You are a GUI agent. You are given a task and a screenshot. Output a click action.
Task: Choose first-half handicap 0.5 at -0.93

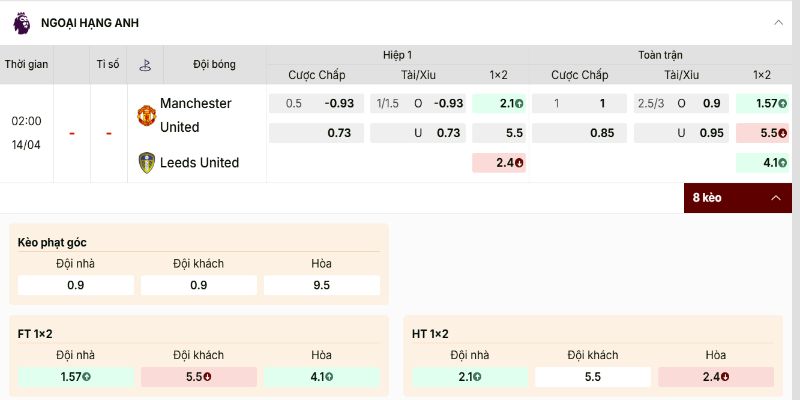click(x=316, y=103)
